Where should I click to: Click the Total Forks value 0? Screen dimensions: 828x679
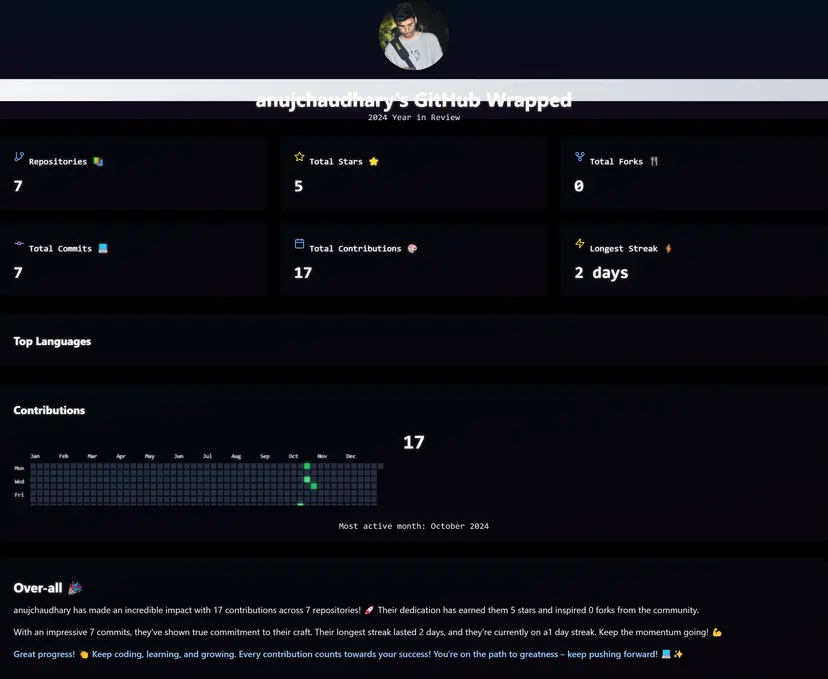(x=579, y=186)
